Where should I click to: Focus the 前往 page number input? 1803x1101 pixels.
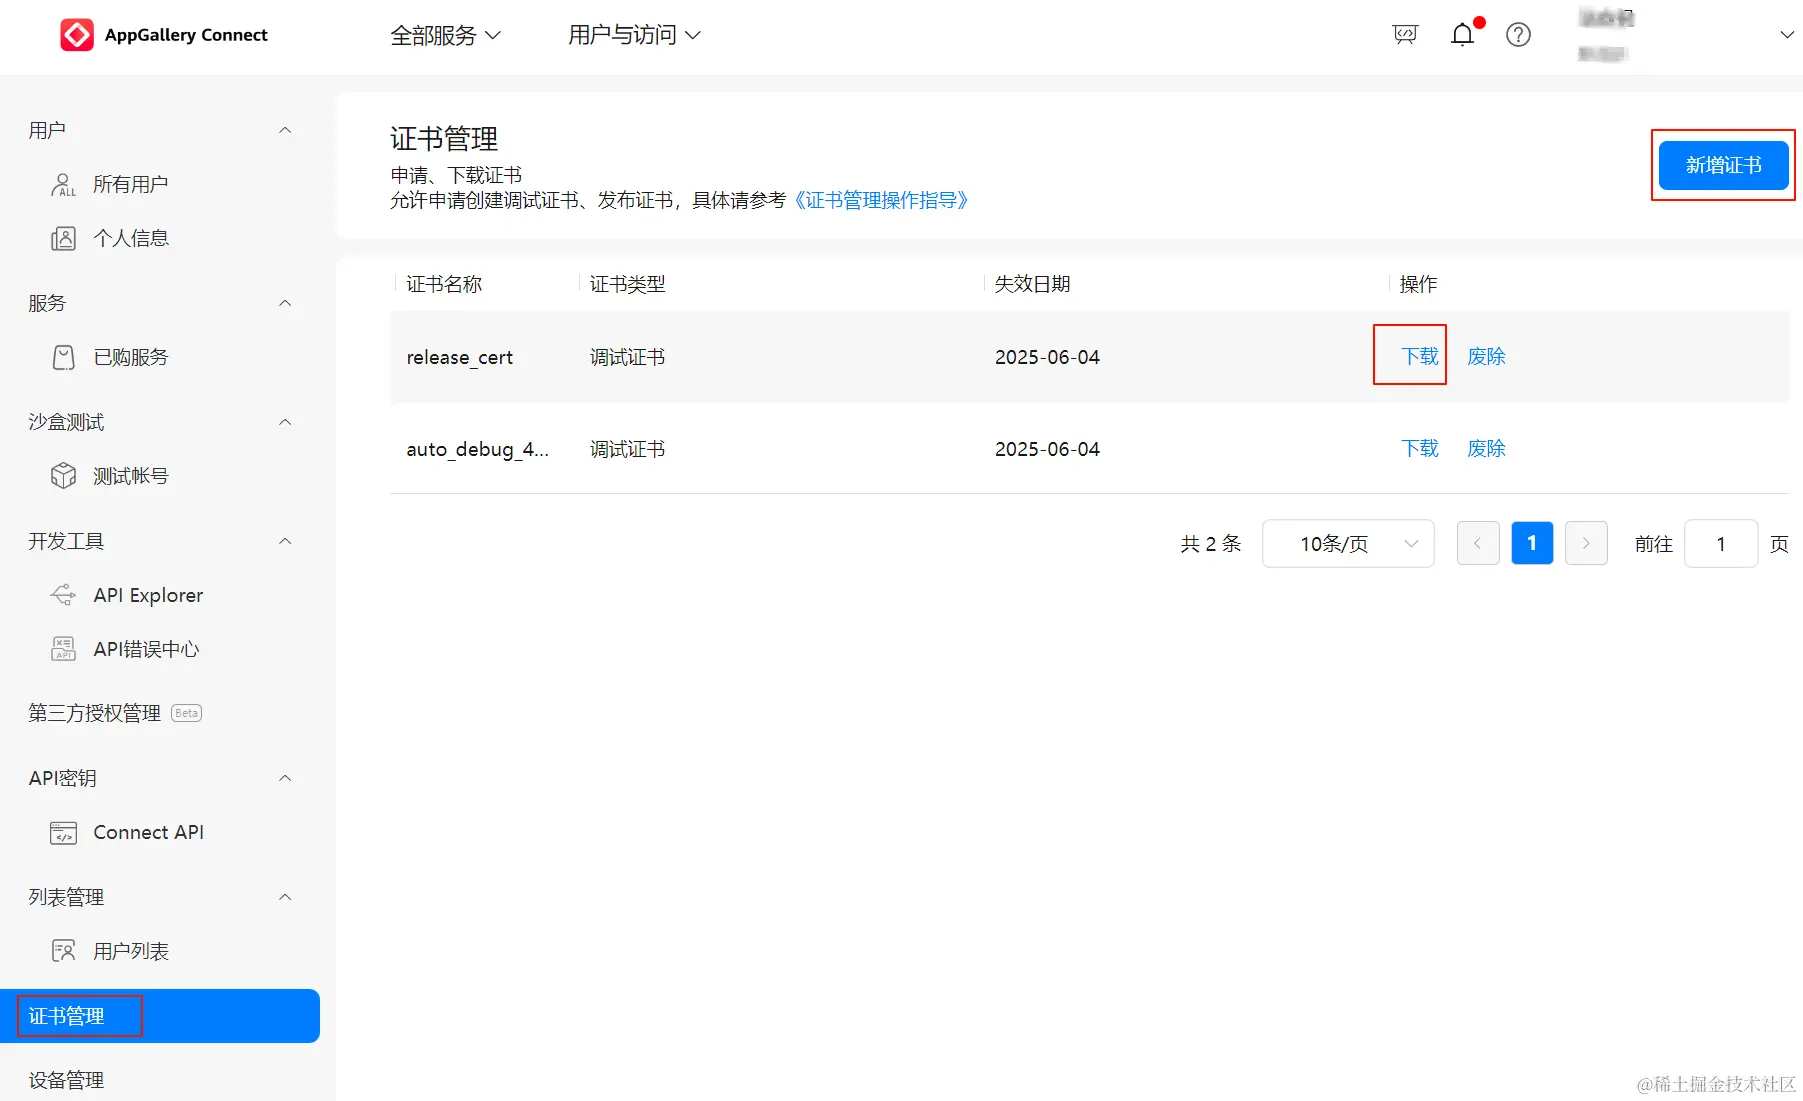point(1721,544)
